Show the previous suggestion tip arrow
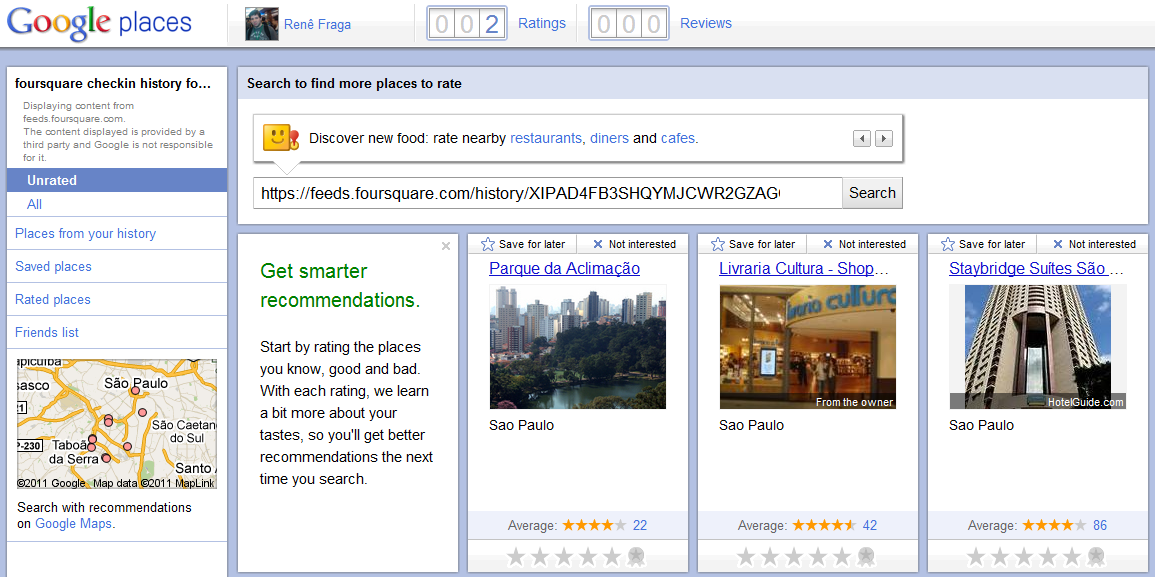Viewport: 1155px width, 577px height. [862, 139]
